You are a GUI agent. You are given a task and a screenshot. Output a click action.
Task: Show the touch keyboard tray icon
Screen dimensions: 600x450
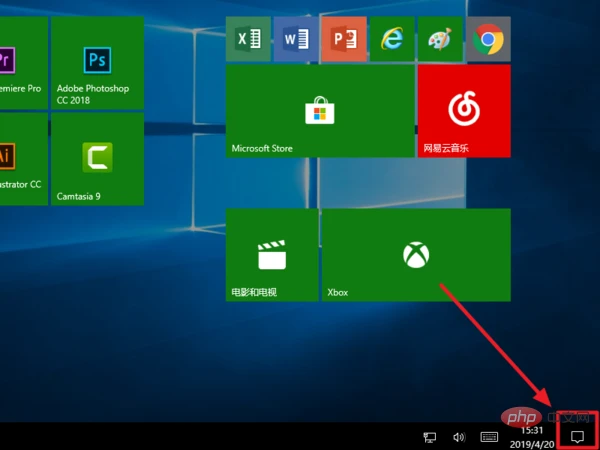tap(489, 437)
